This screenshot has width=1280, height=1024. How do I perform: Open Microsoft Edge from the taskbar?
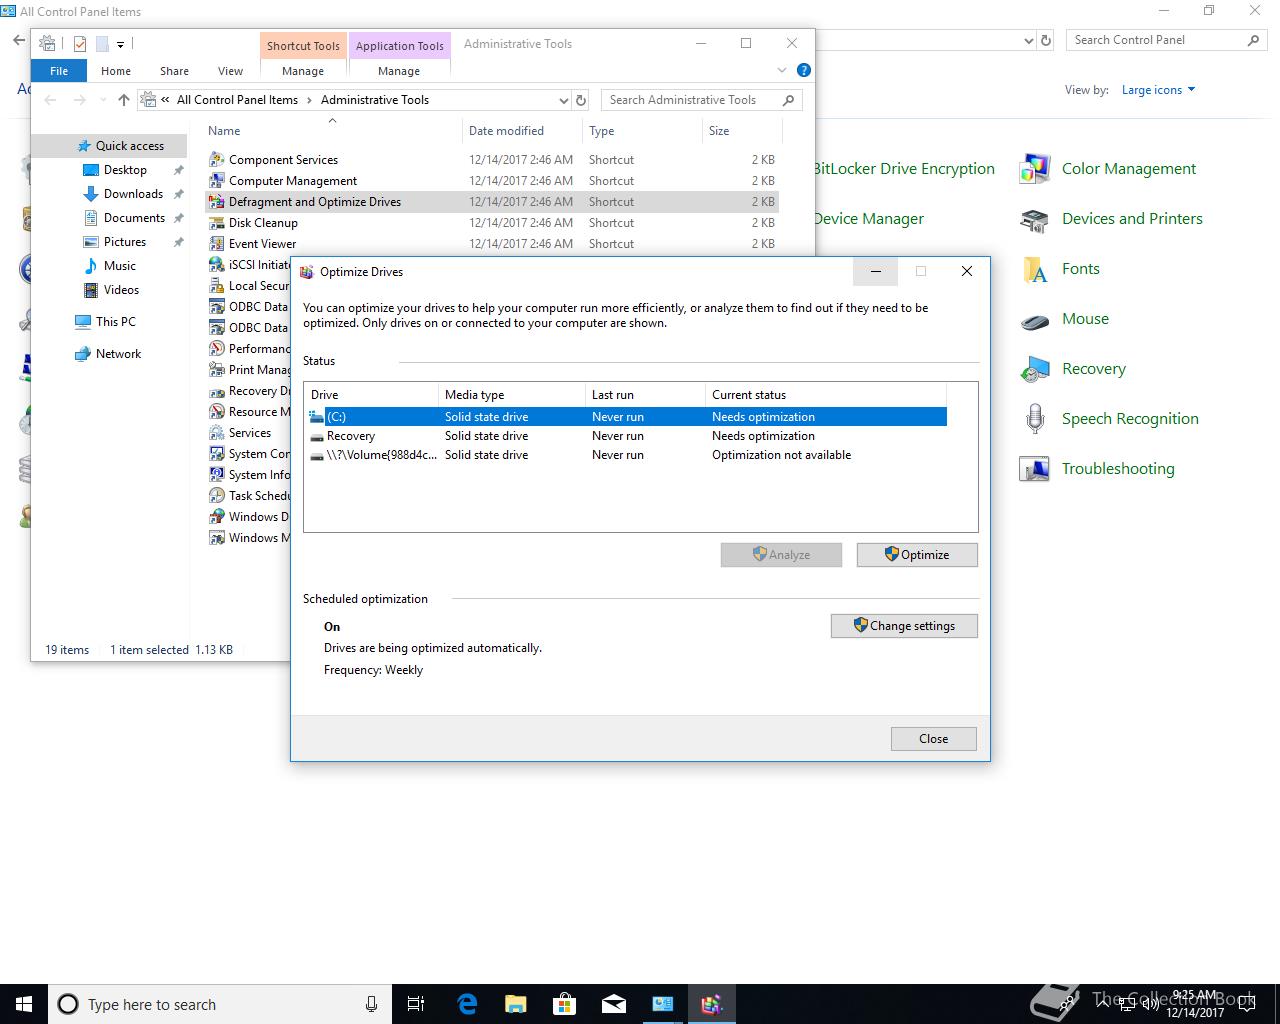(x=467, y=1004)
